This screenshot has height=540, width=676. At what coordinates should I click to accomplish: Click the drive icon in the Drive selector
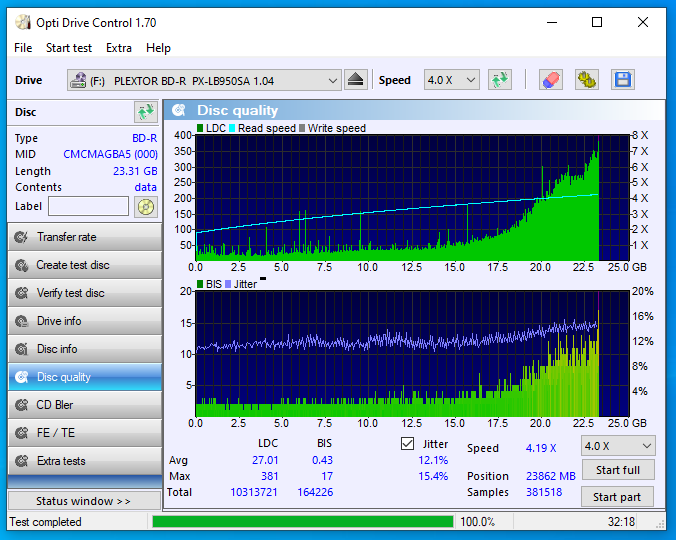78,81
